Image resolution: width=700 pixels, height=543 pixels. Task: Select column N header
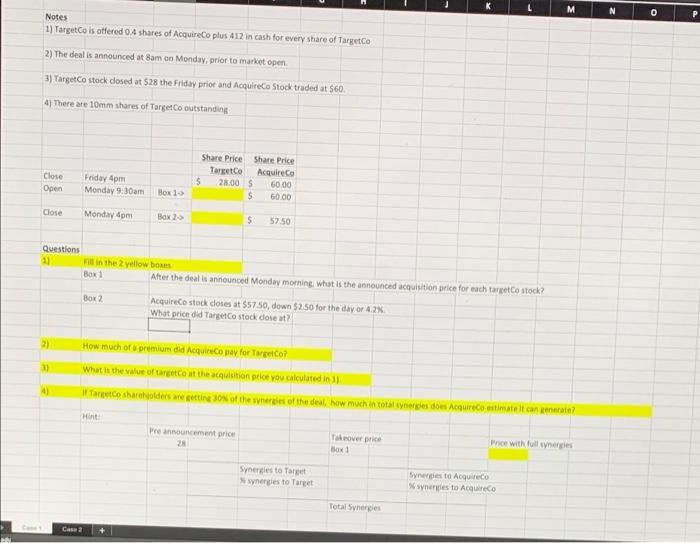point(612,11)
